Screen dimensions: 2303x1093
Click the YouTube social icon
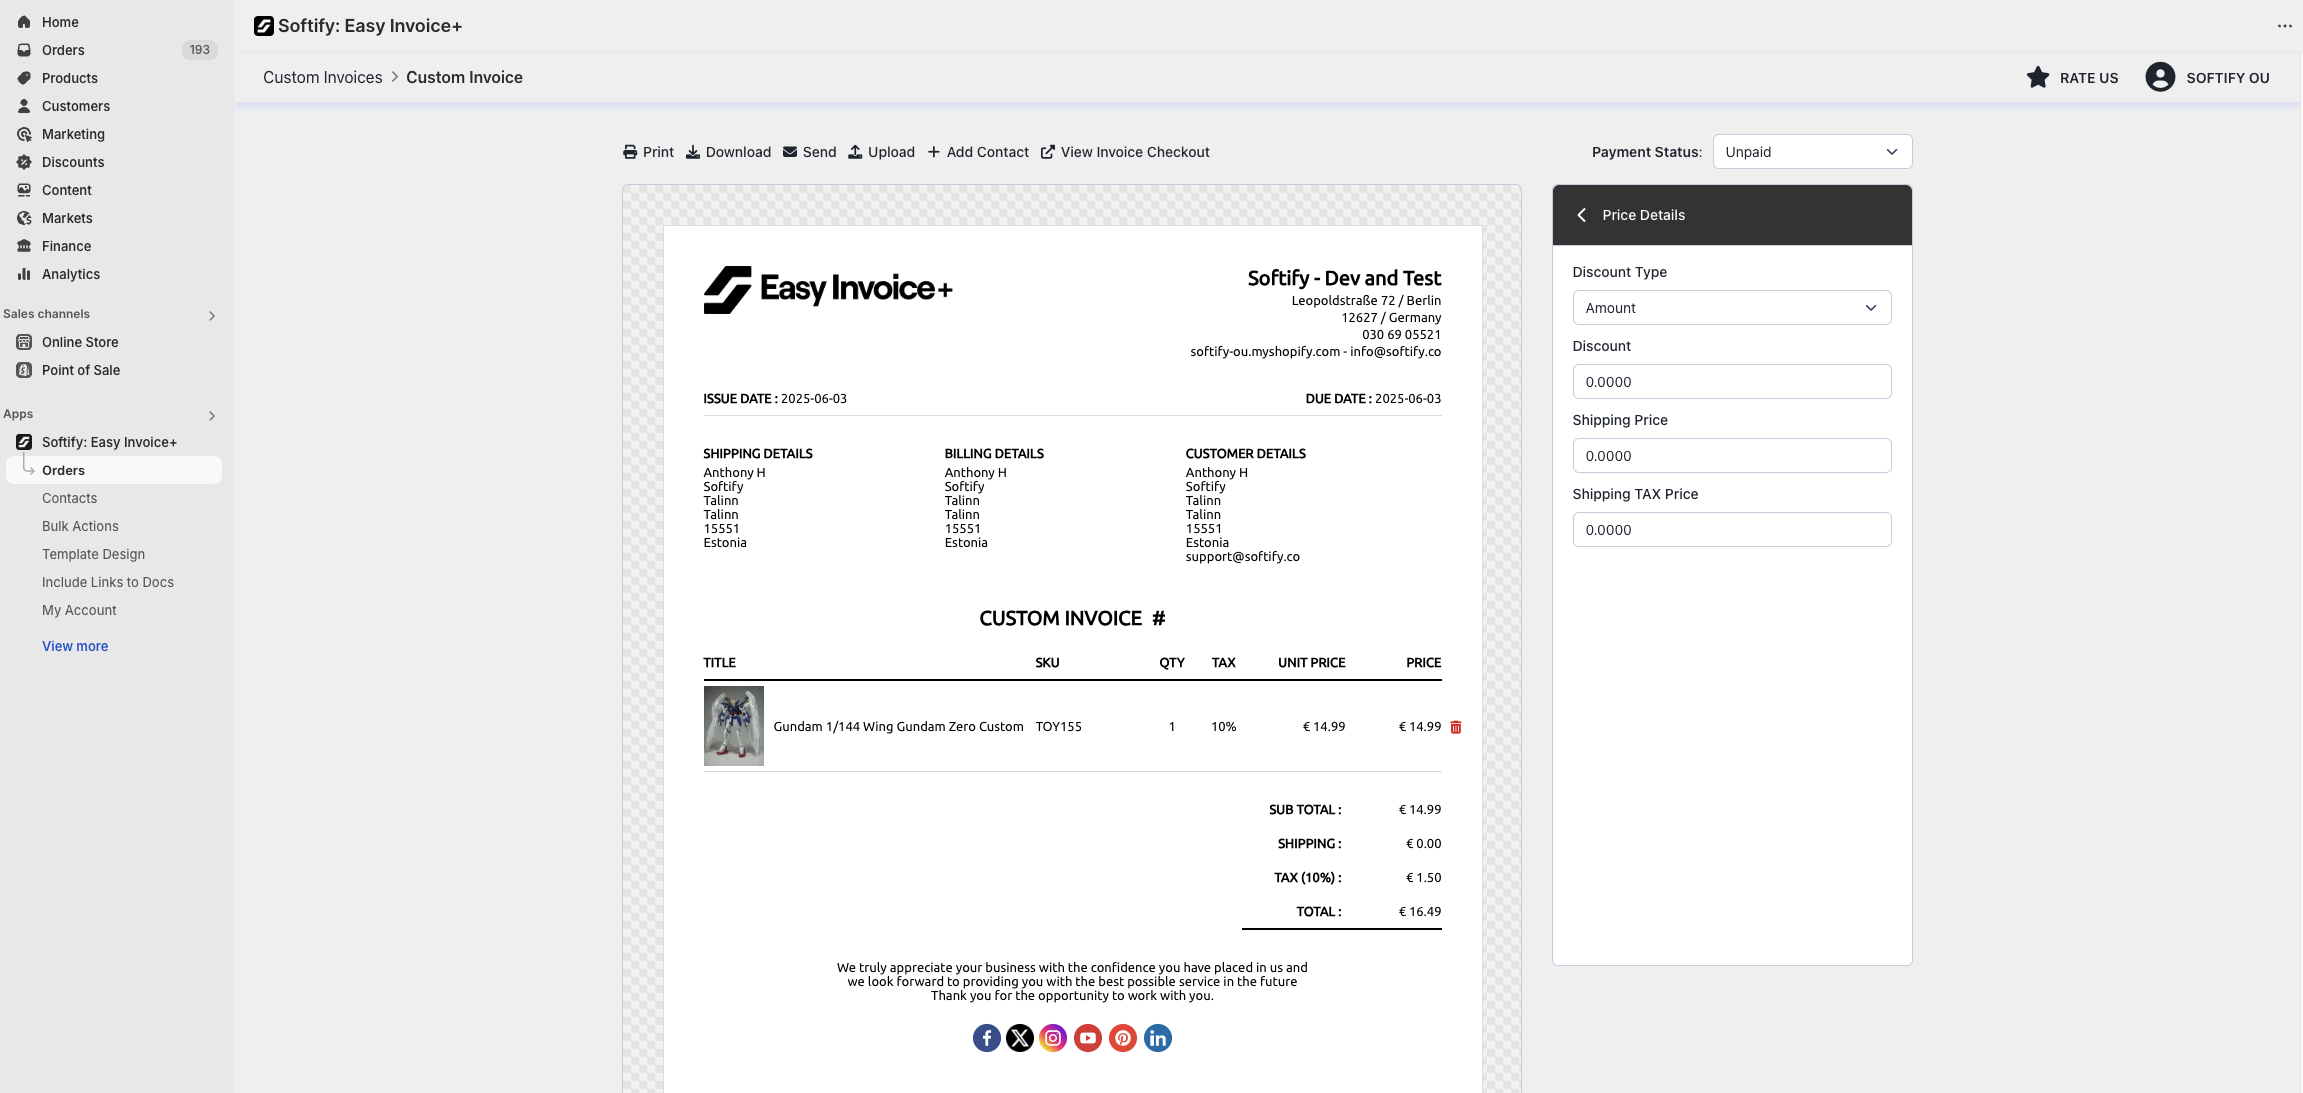[1088, 1038]
